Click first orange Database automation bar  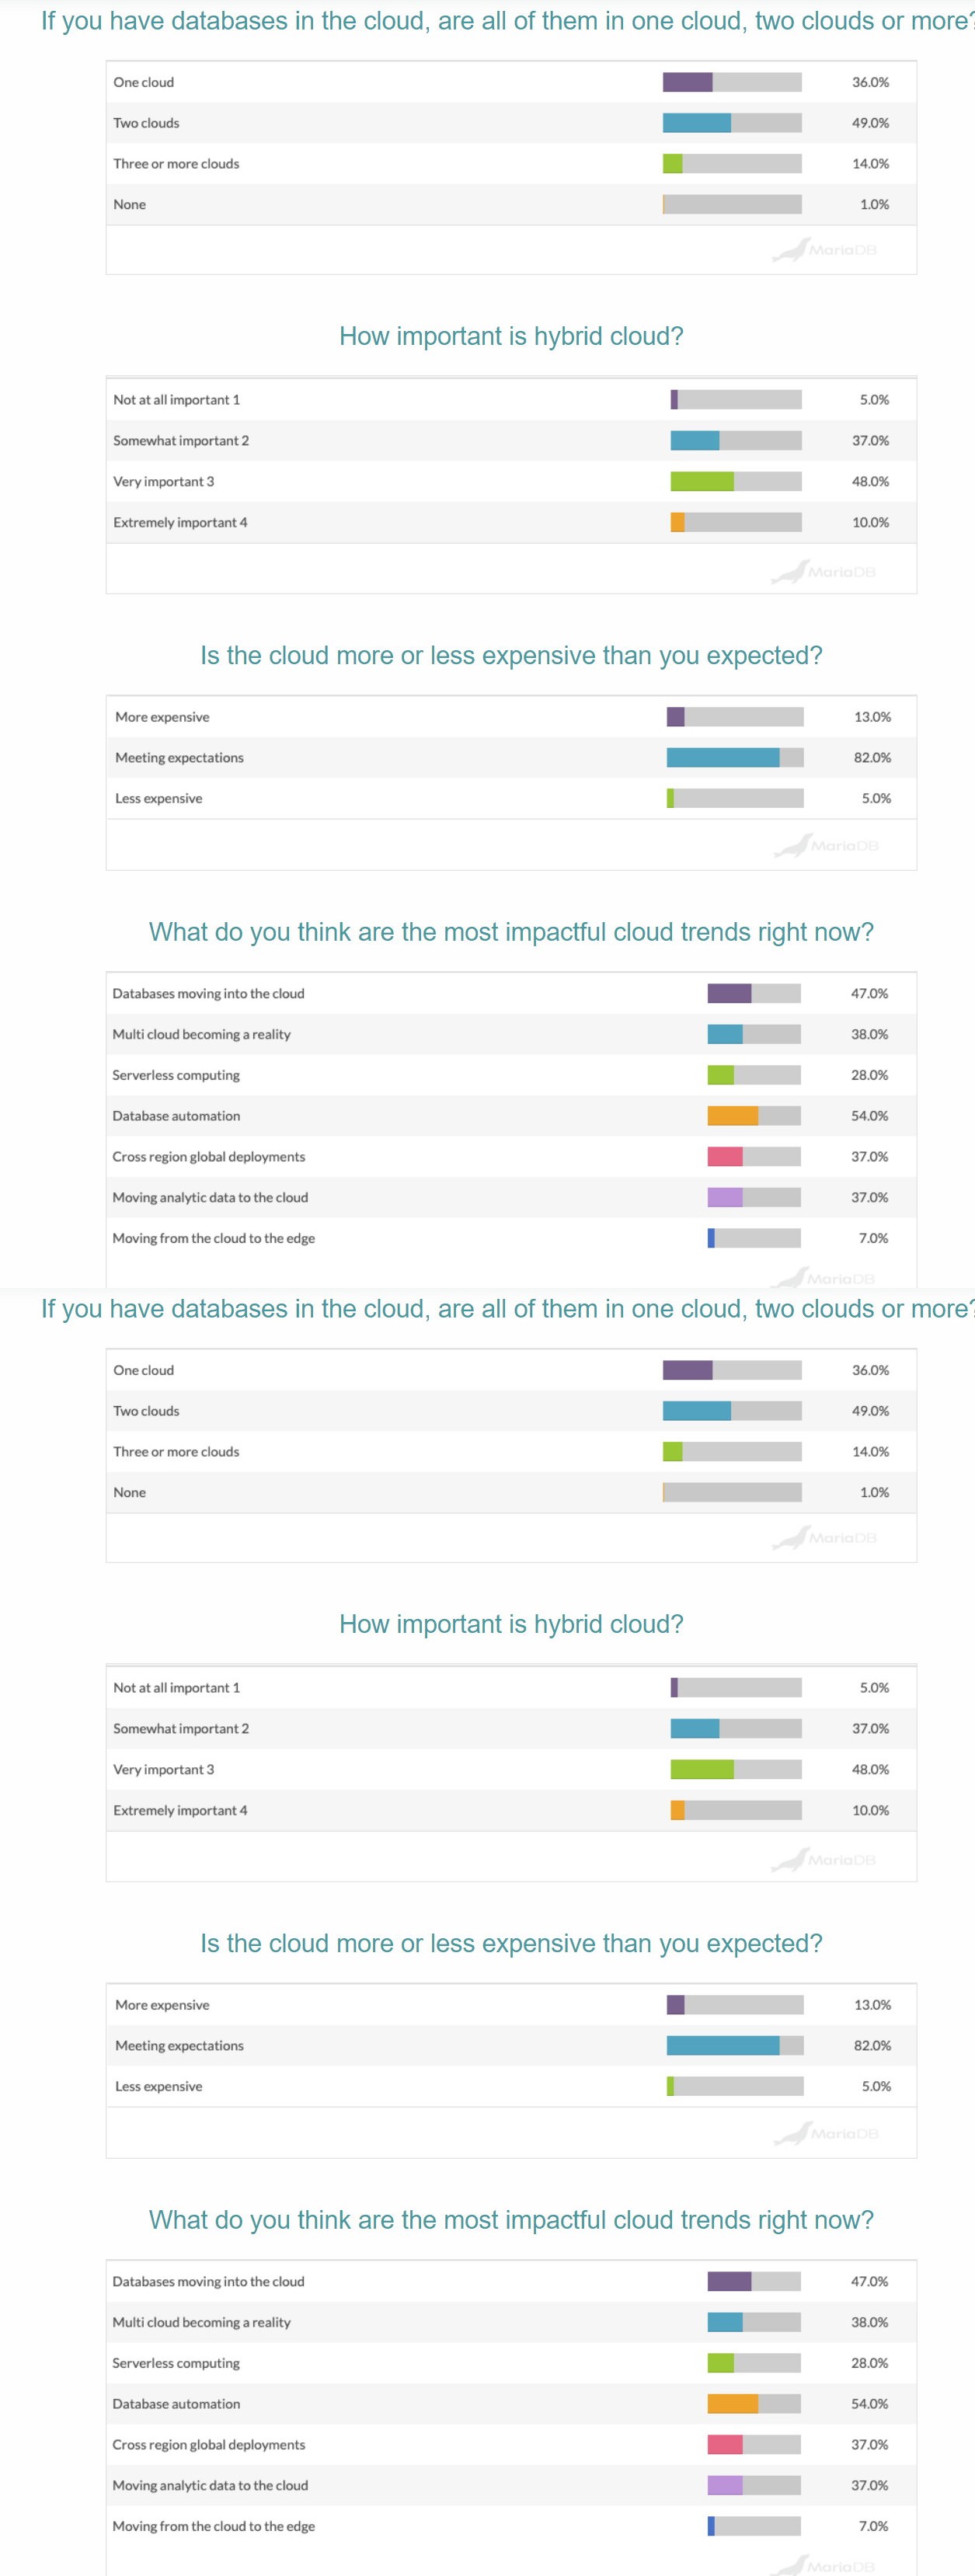[733, 1116]
